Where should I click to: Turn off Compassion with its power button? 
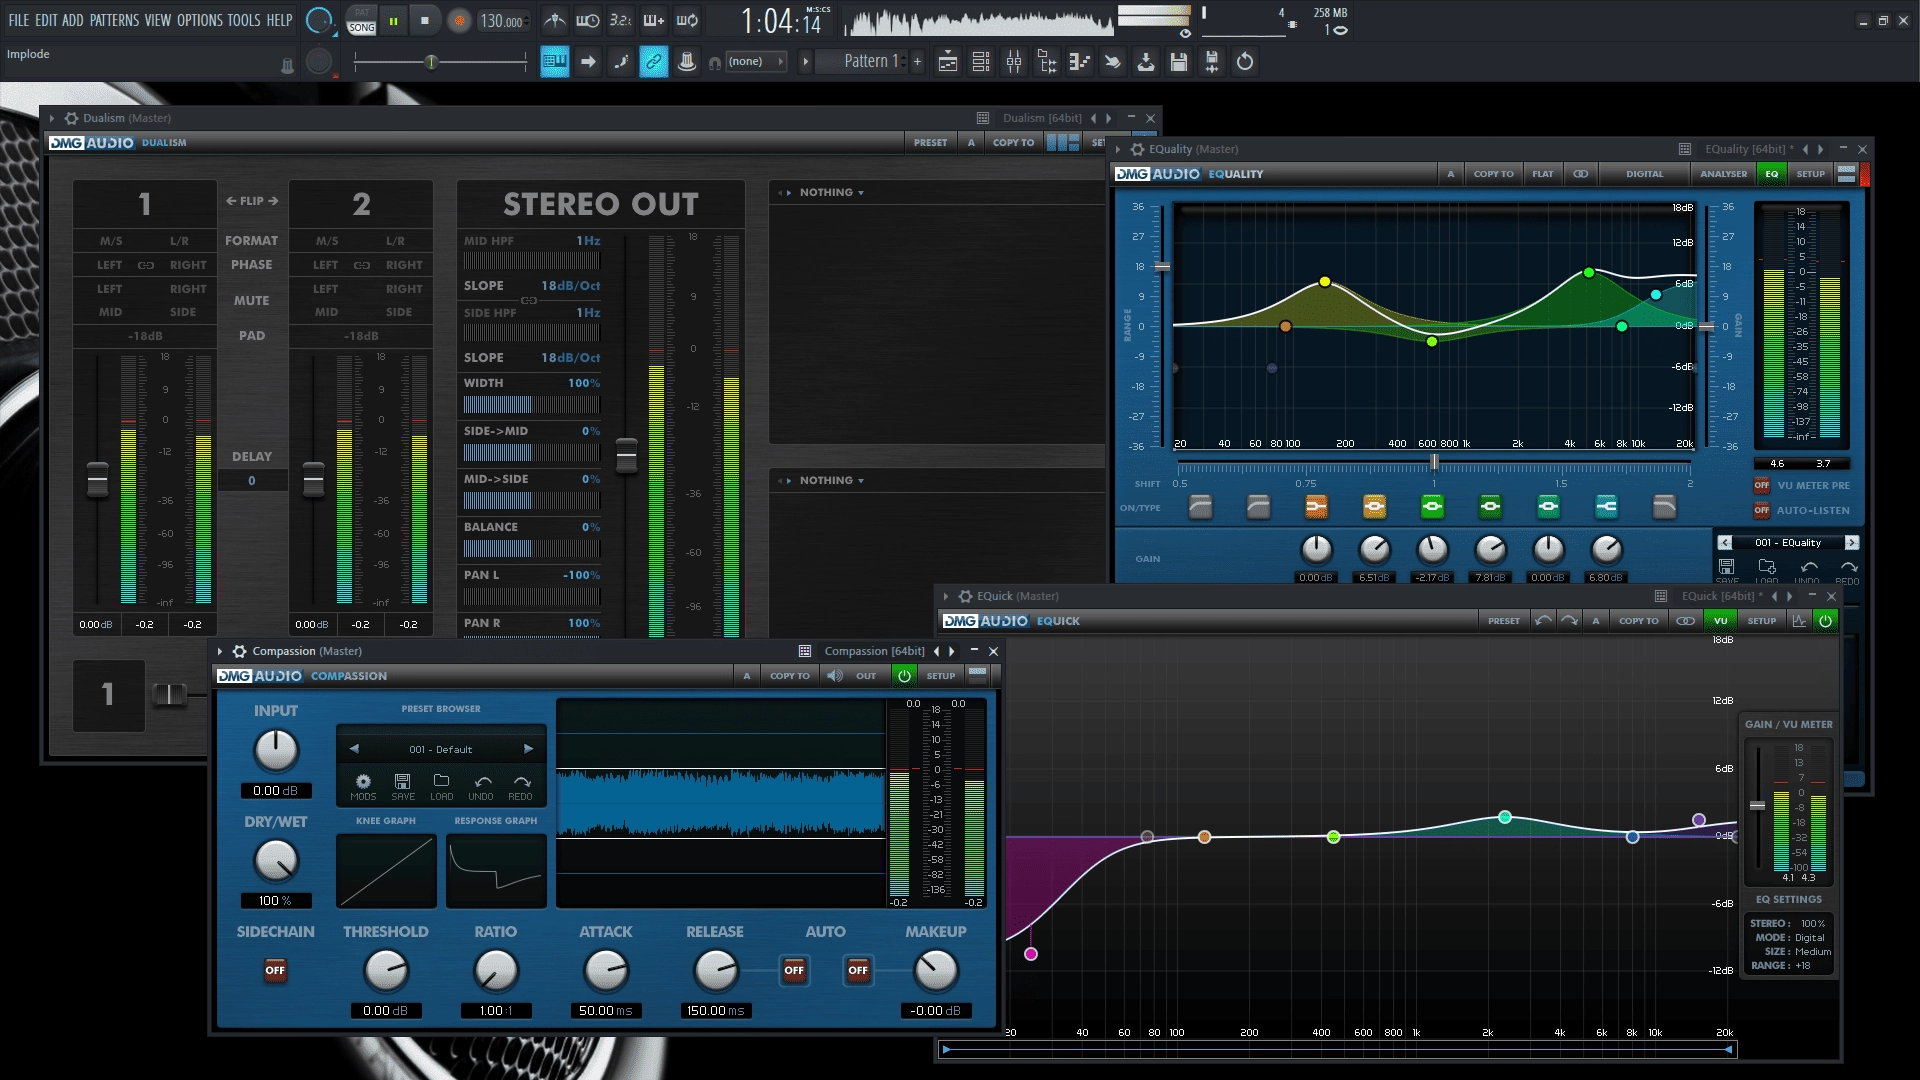click(904, 675)
